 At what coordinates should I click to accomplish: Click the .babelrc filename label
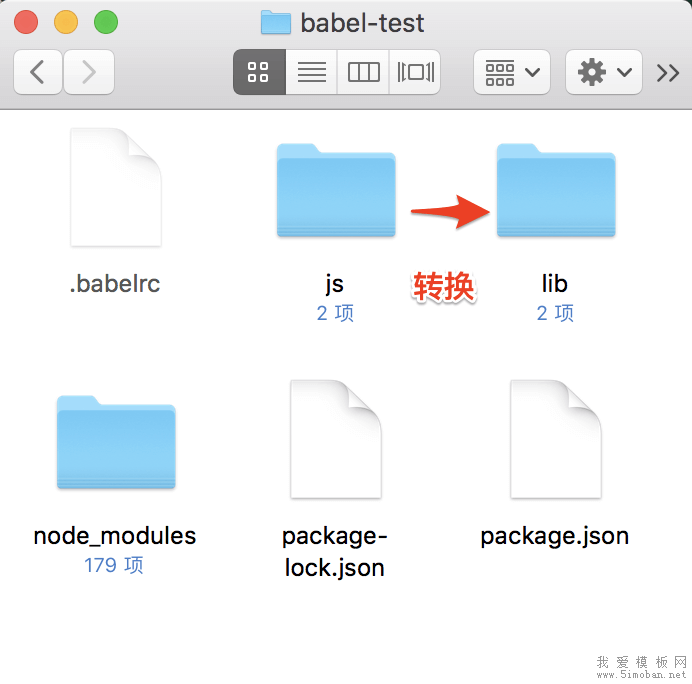pos(115,284)
